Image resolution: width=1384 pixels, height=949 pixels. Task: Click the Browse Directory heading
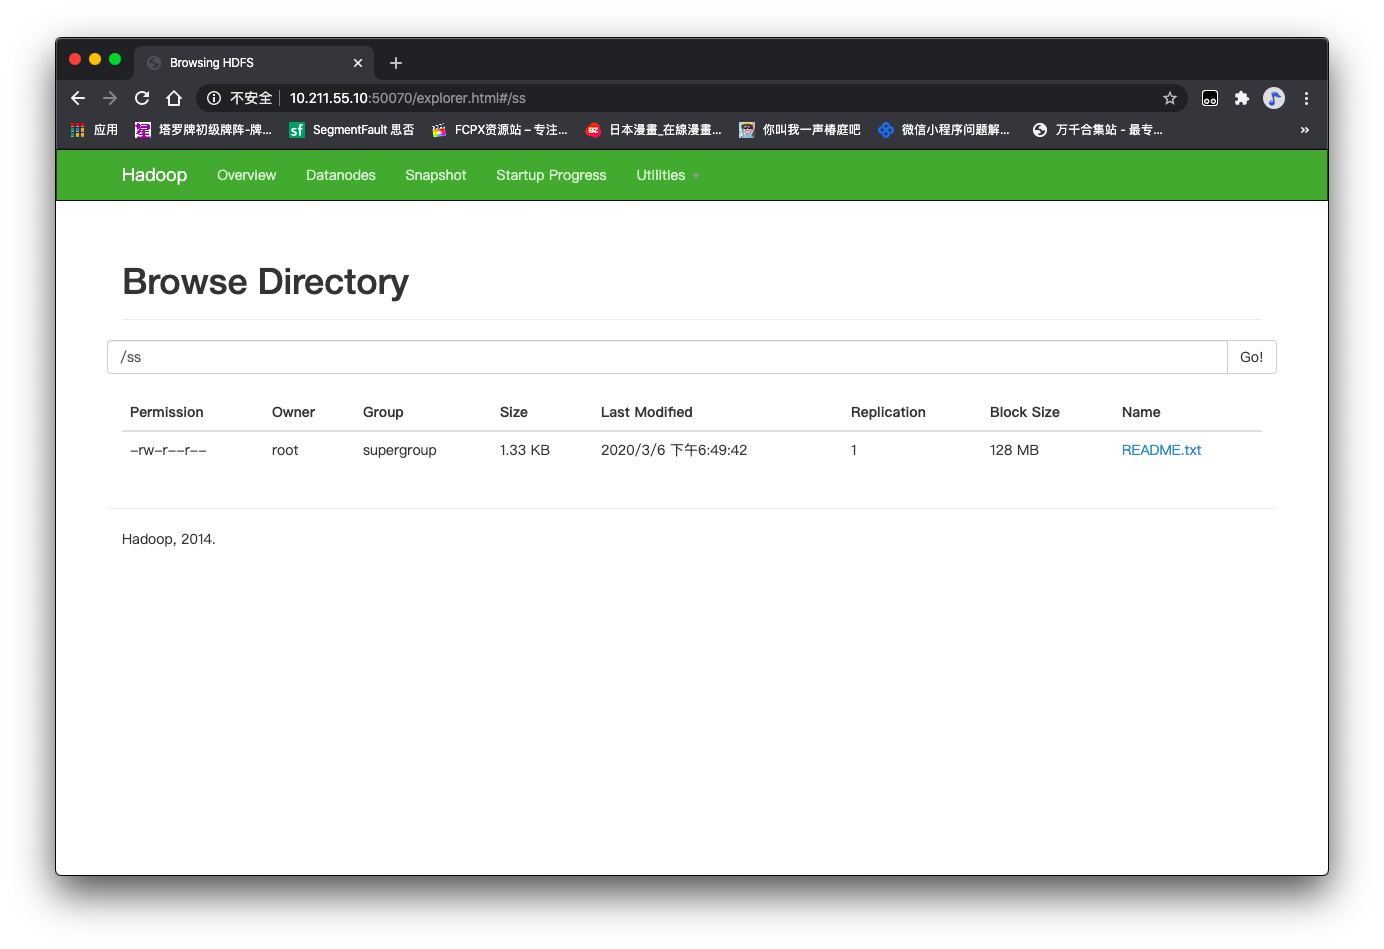pos(265,282)
